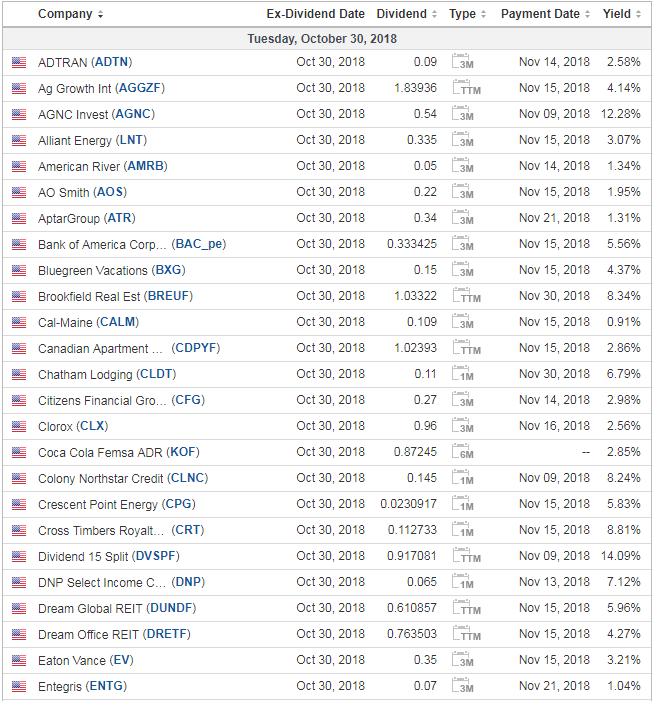
Task: Click the TTM type icon for Brookfield Real Est
Action: point(466,296)
